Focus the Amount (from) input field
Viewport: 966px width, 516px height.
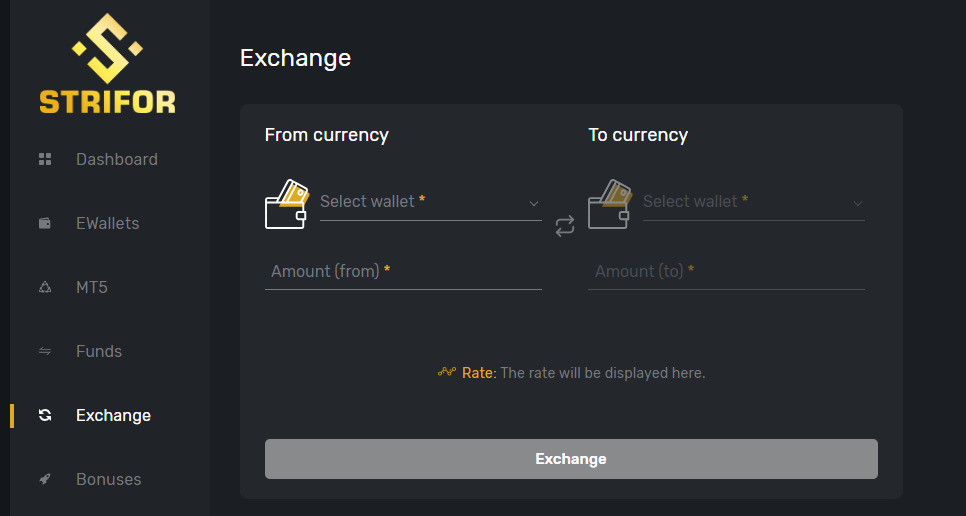pyautogui.click(x=403, y=272)
